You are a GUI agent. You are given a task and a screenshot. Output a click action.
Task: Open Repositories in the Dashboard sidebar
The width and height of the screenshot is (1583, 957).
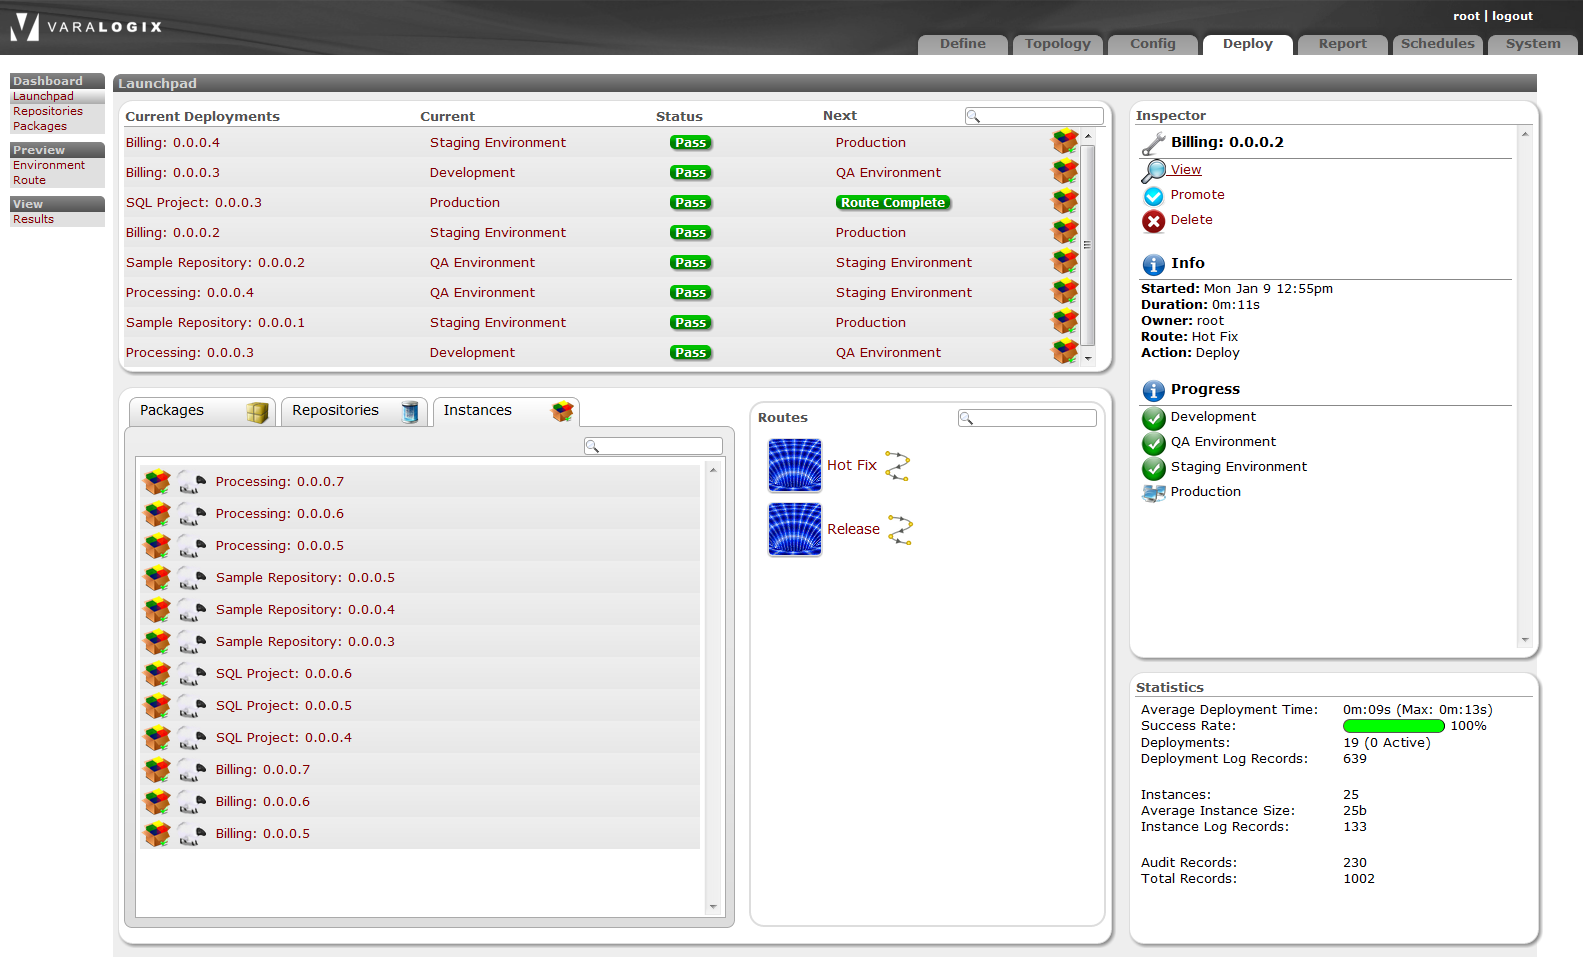tap(48, 111)
